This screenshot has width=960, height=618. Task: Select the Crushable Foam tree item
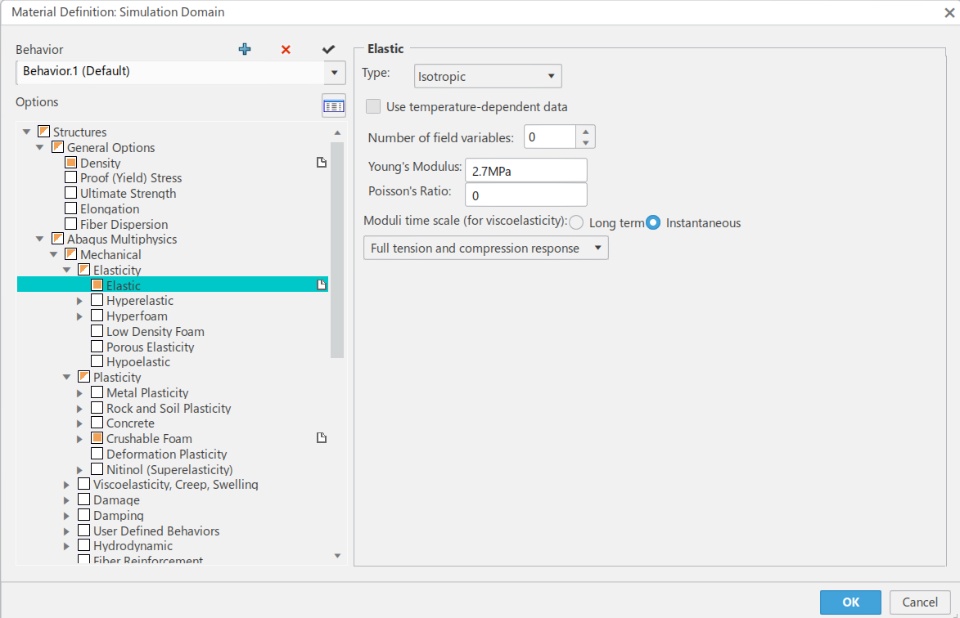pyautogui.click(x=149, y=439)
